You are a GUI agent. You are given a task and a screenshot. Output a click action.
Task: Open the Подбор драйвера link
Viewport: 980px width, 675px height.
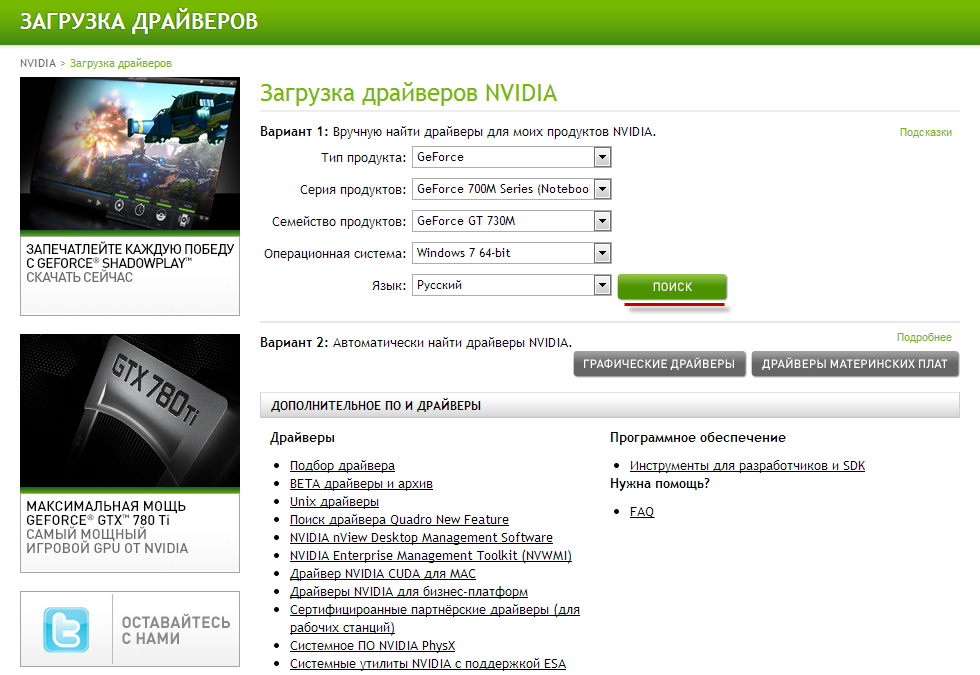click(342, 466)
